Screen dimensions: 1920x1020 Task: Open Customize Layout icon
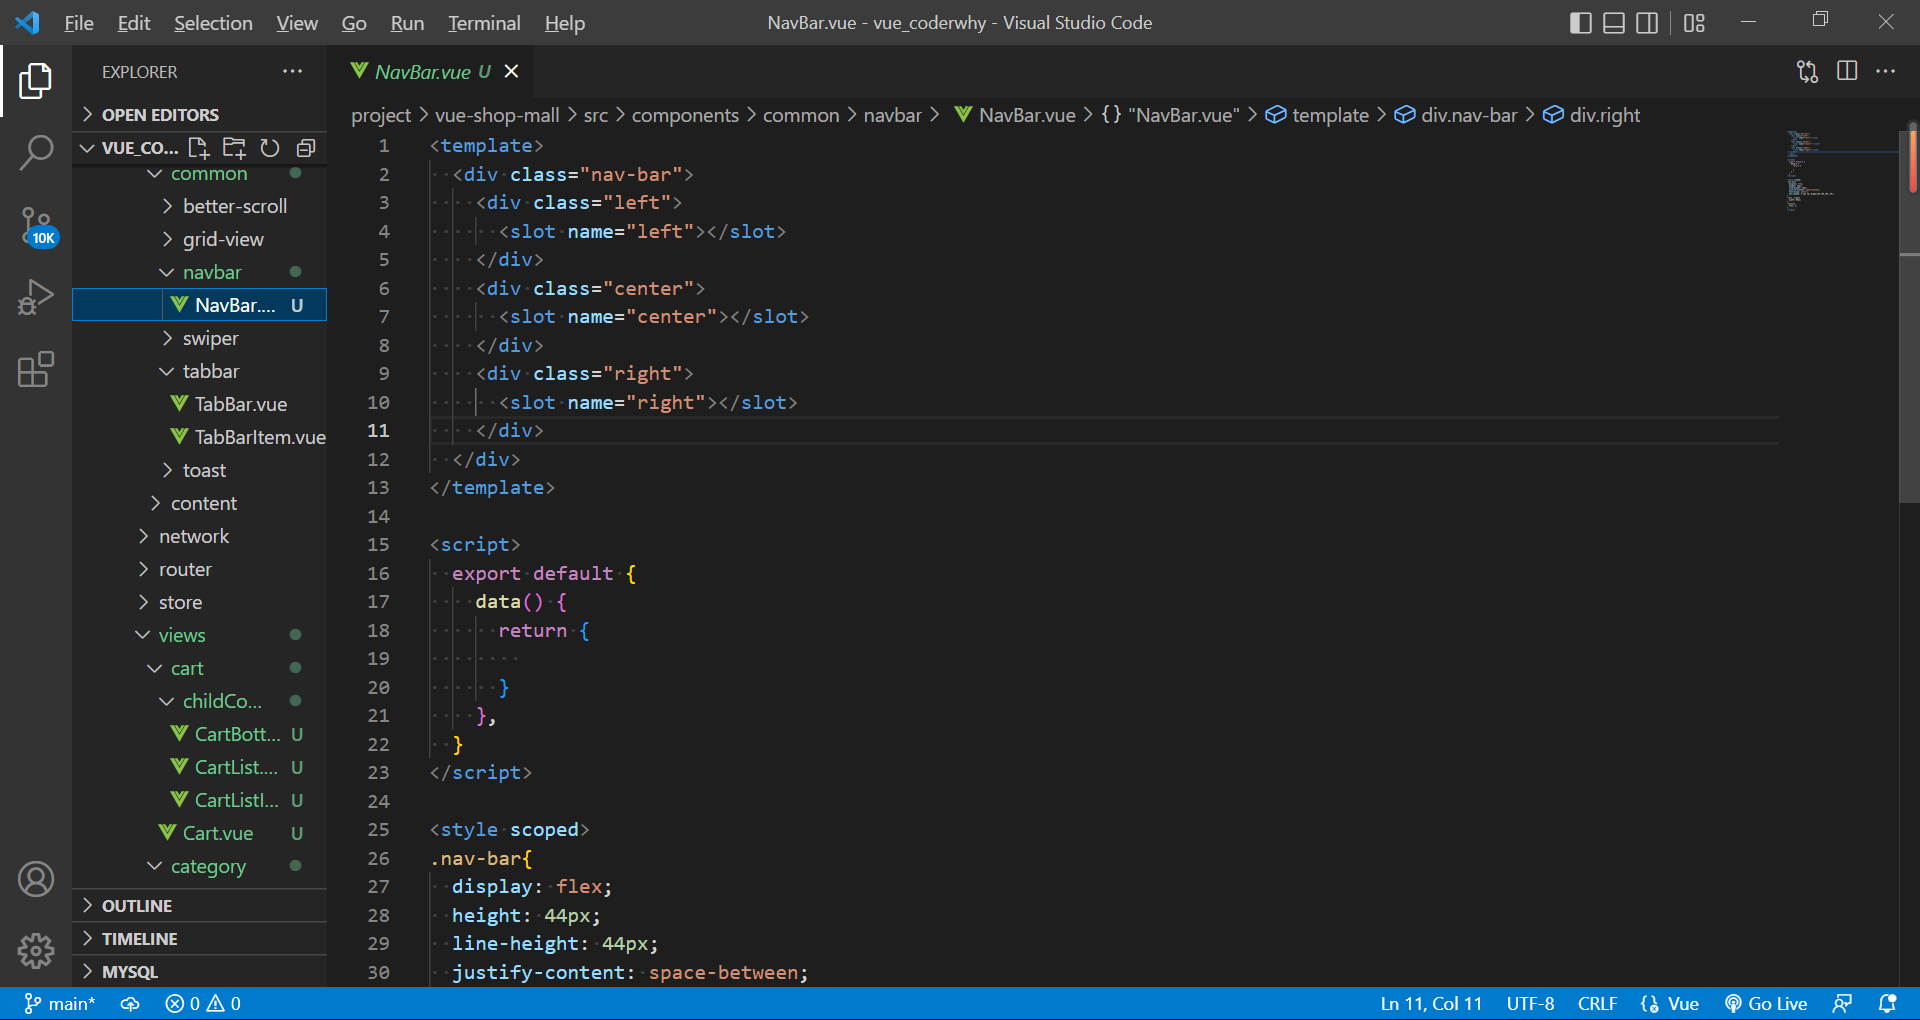click(1694, 23)
